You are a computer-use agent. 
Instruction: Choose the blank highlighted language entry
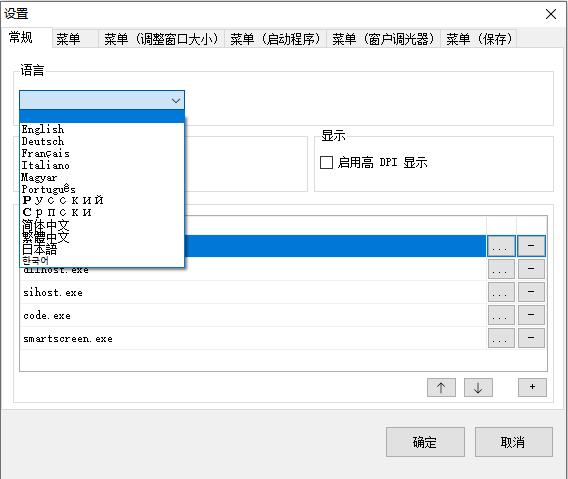[x=102, y=117]
